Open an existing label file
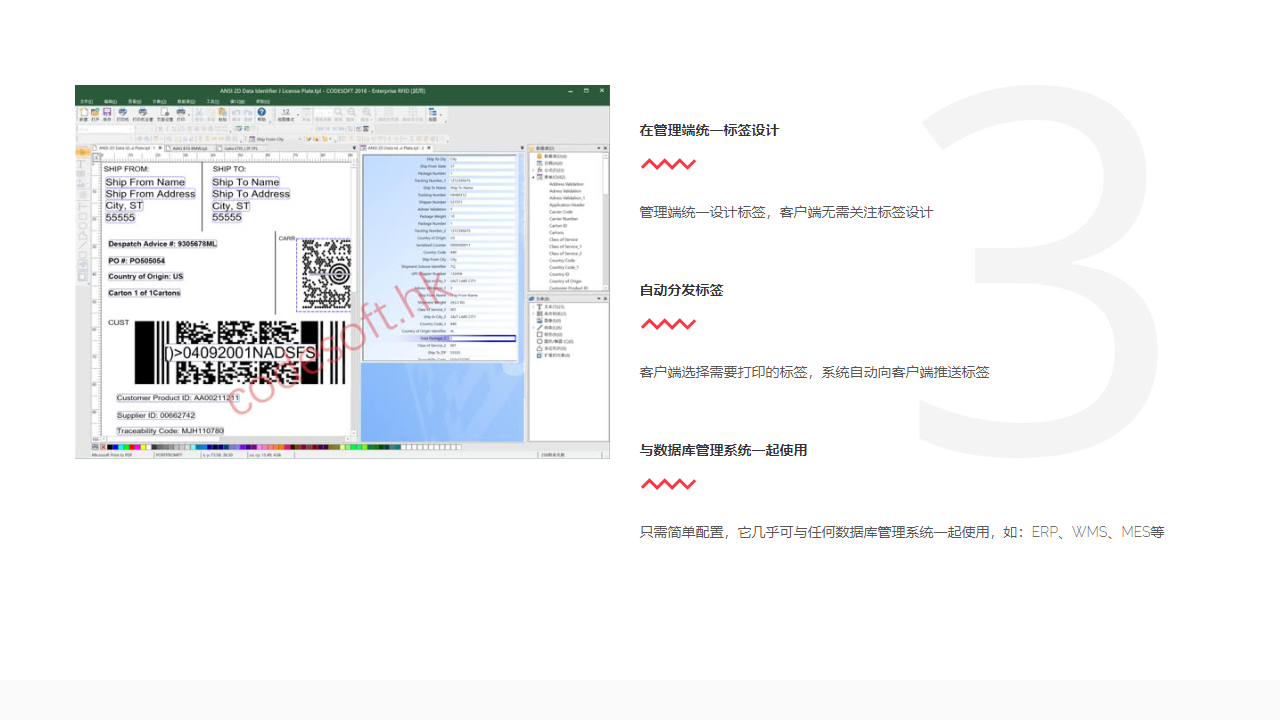Viewport: 1280px width, 720px height. [x=95, y=112]
